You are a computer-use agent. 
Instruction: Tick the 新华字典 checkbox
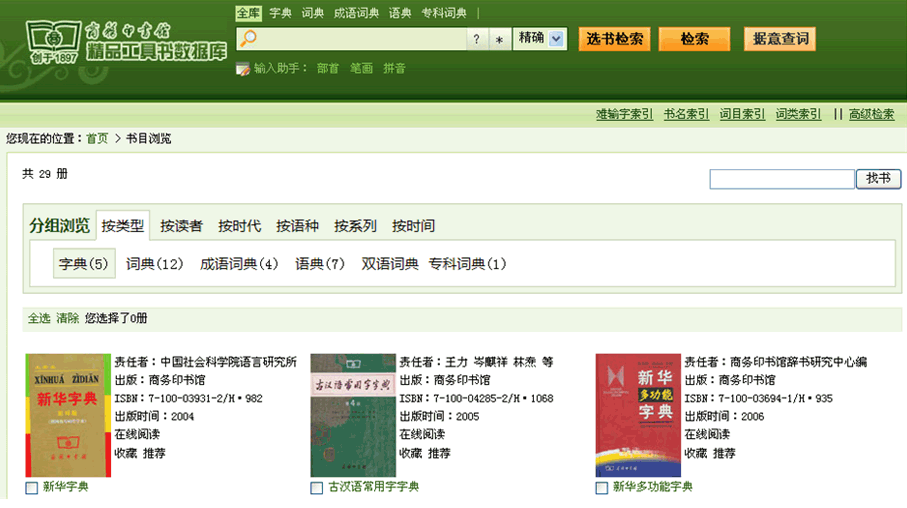(x=32, y=488)
